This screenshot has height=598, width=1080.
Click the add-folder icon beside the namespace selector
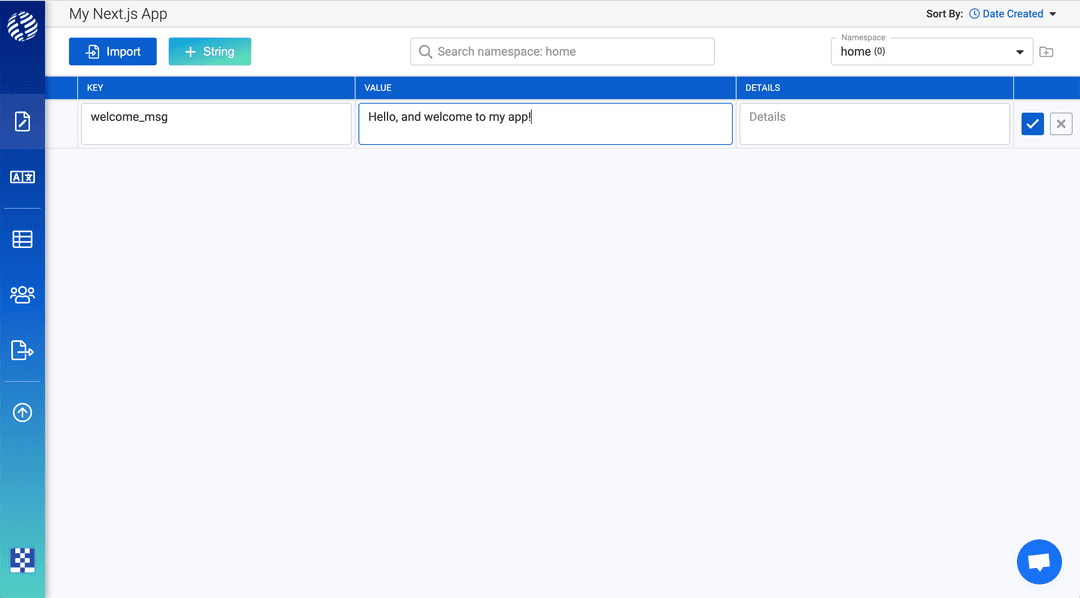(x=1046, y=51)
